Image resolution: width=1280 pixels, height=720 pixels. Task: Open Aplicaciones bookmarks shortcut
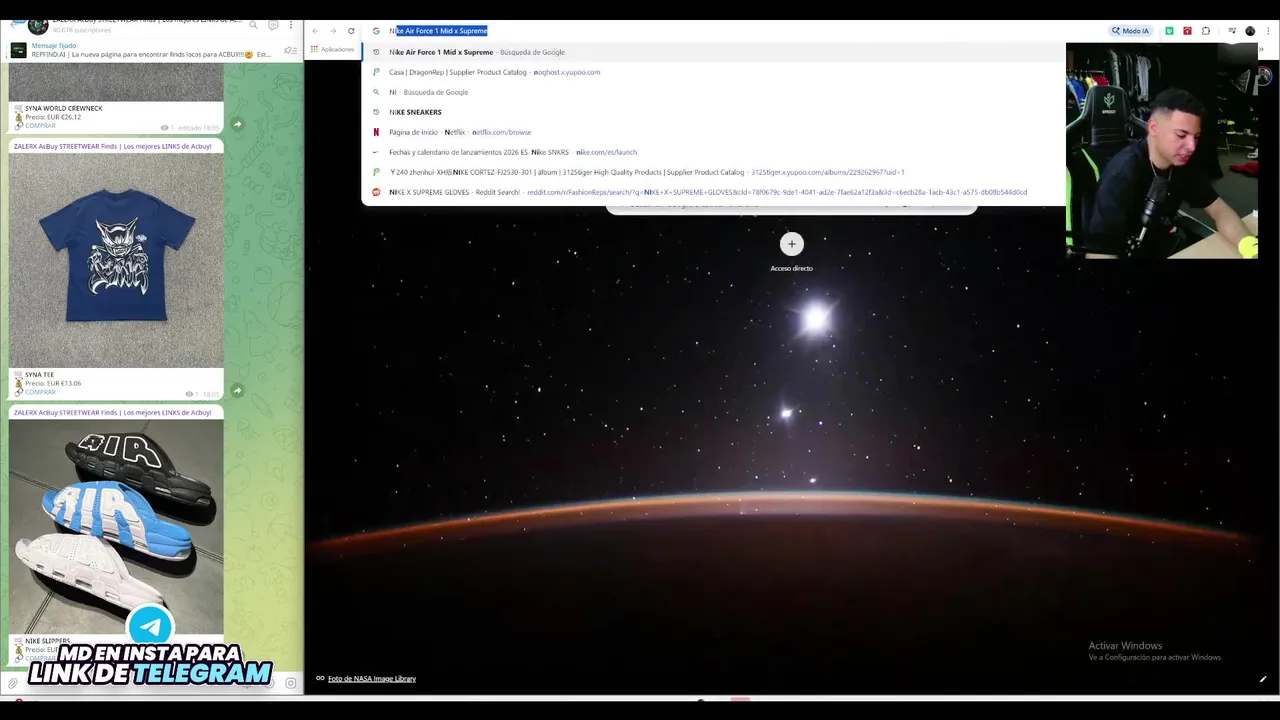pos(333,49)
